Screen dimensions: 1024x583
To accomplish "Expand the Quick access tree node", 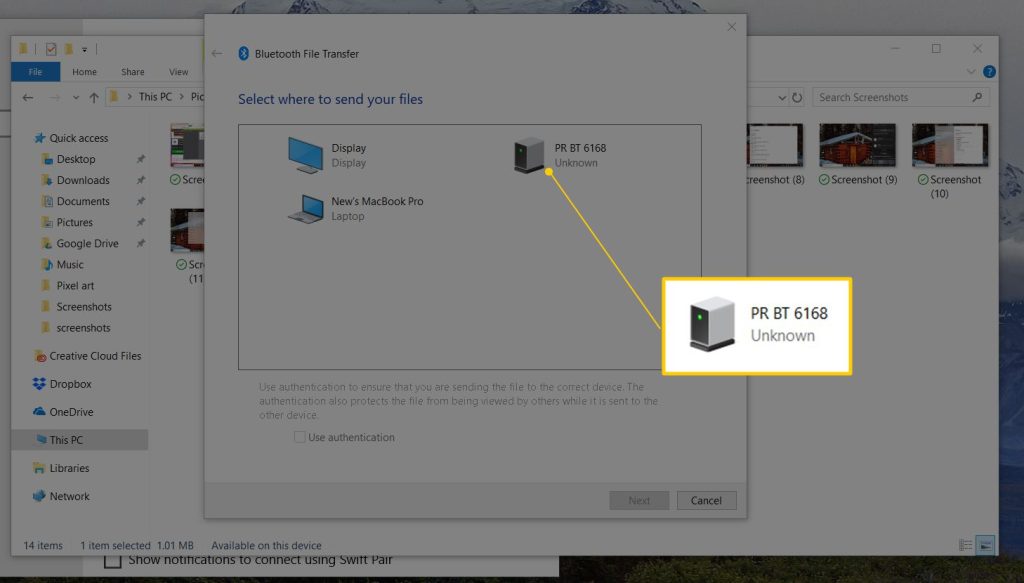I will point(27,138).
